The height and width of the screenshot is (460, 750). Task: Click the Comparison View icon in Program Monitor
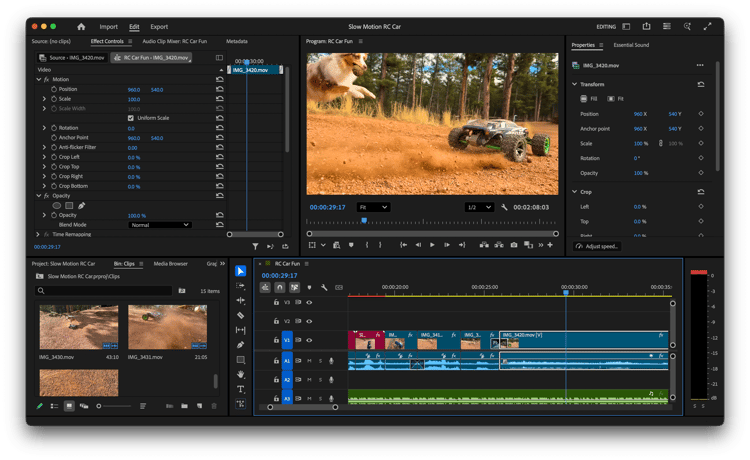click(x=528, y=245)
